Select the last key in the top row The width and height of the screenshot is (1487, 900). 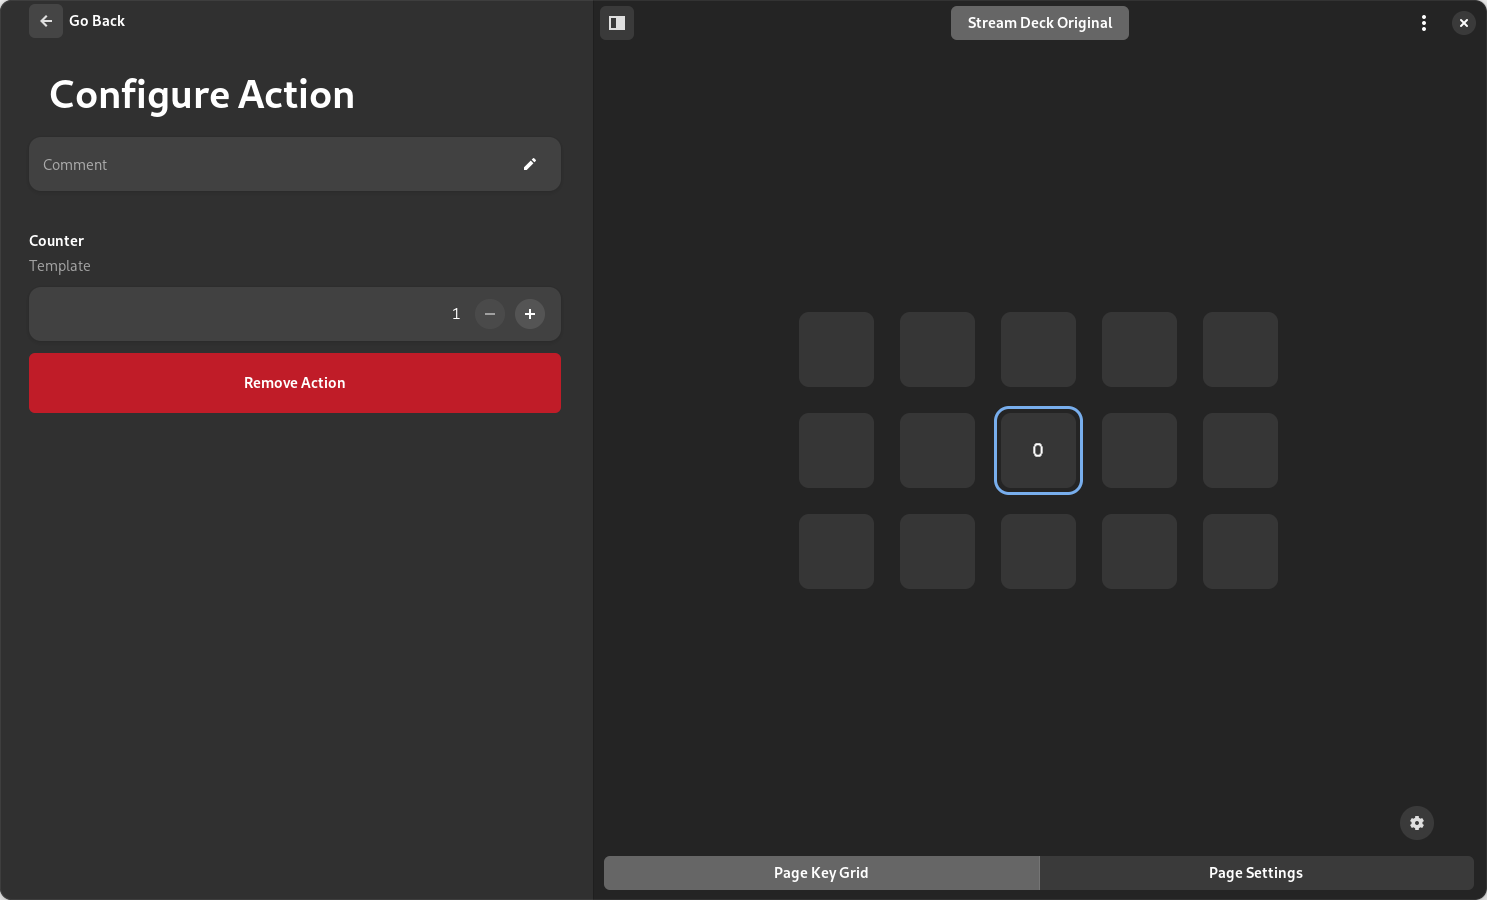pyautogui.click(x=1240, y=349)
